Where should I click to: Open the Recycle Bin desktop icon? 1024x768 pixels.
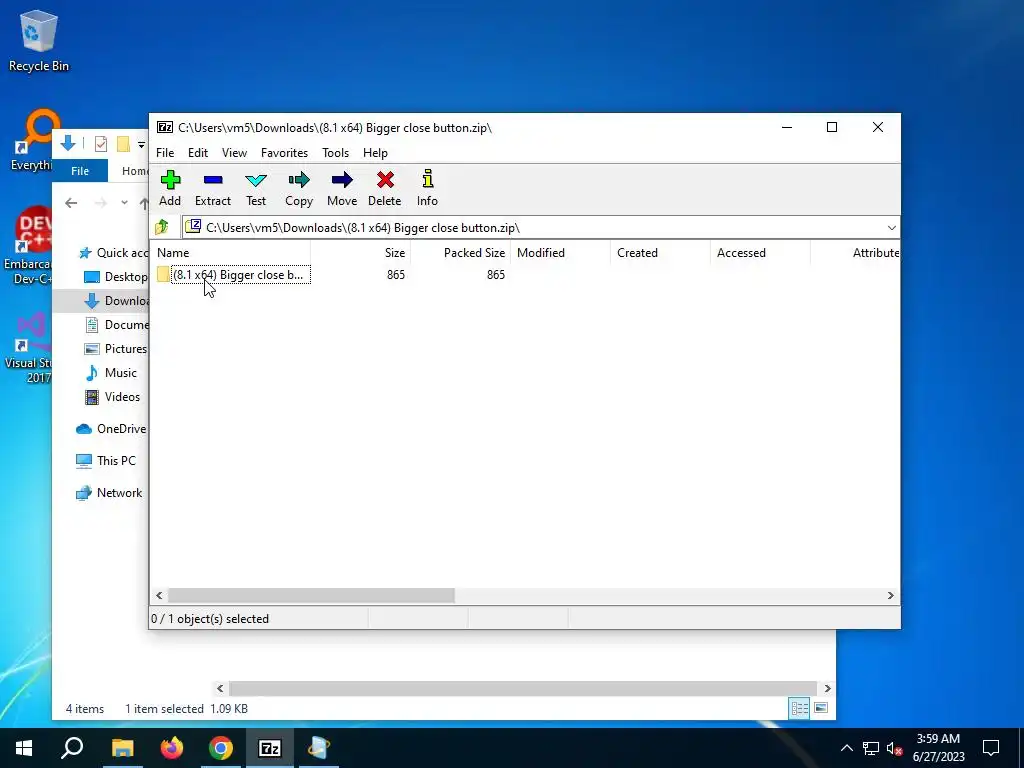coord(39,40)
